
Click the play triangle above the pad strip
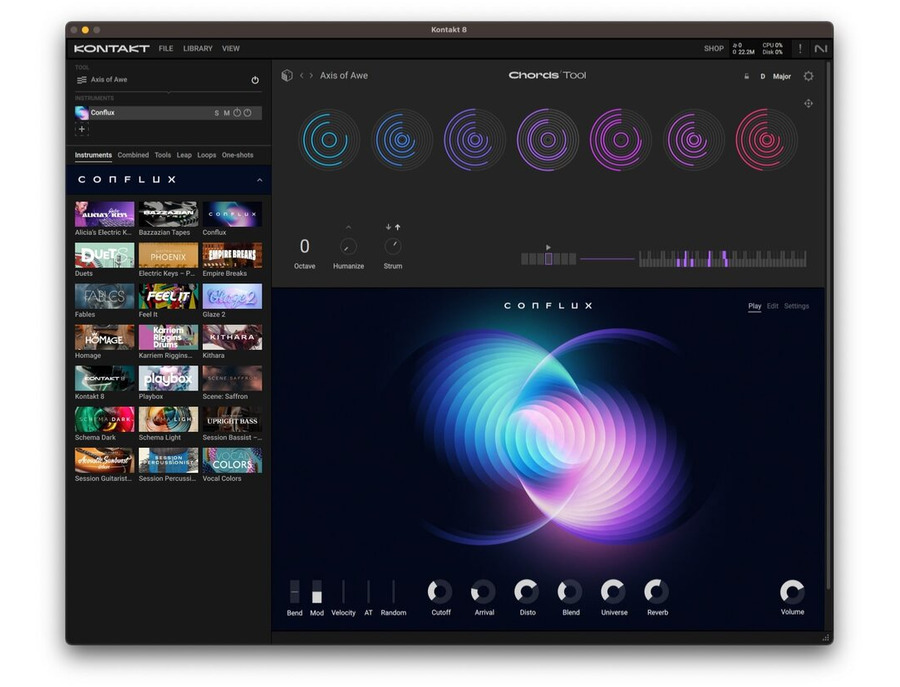tap(548, 247)
